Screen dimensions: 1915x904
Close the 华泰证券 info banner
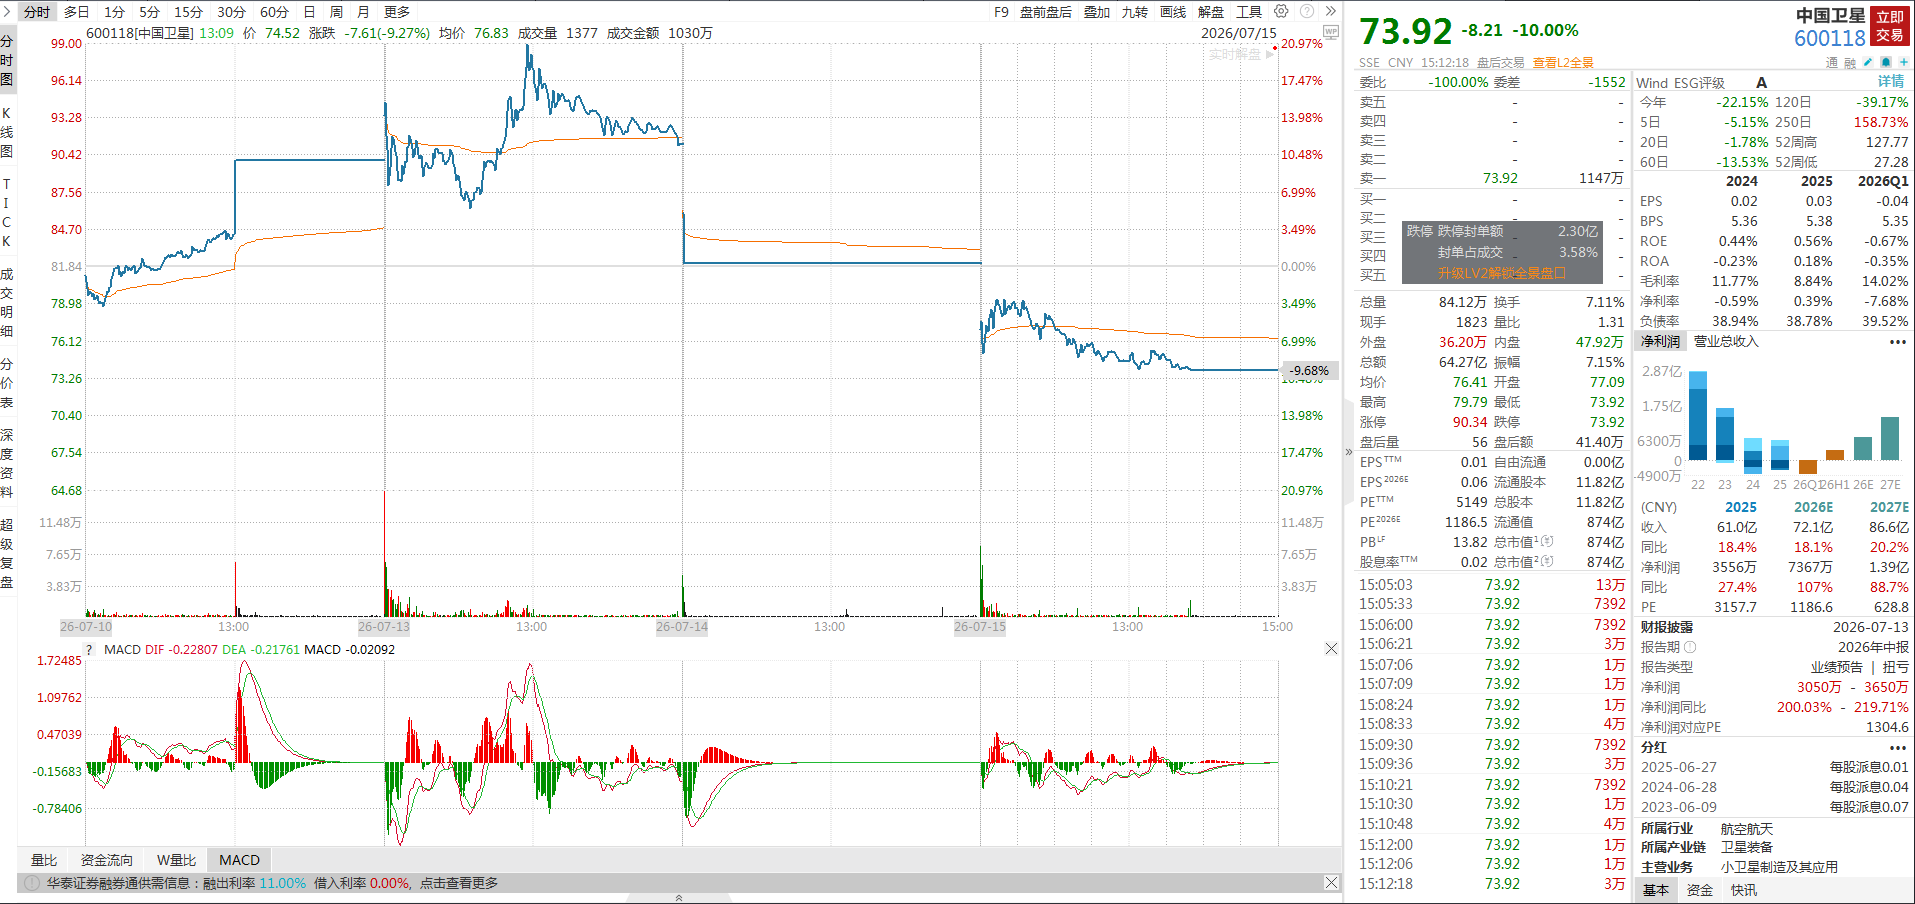pyautogui.click(x=1331, y=882)
